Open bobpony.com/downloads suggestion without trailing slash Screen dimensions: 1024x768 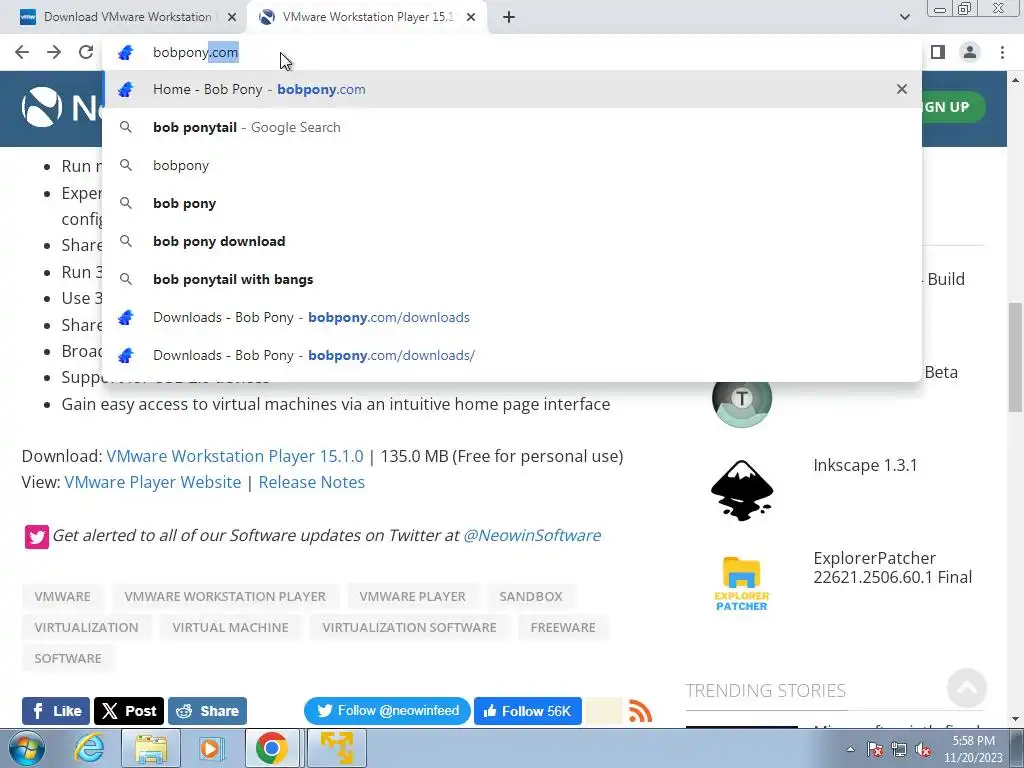tap(512, 317)
